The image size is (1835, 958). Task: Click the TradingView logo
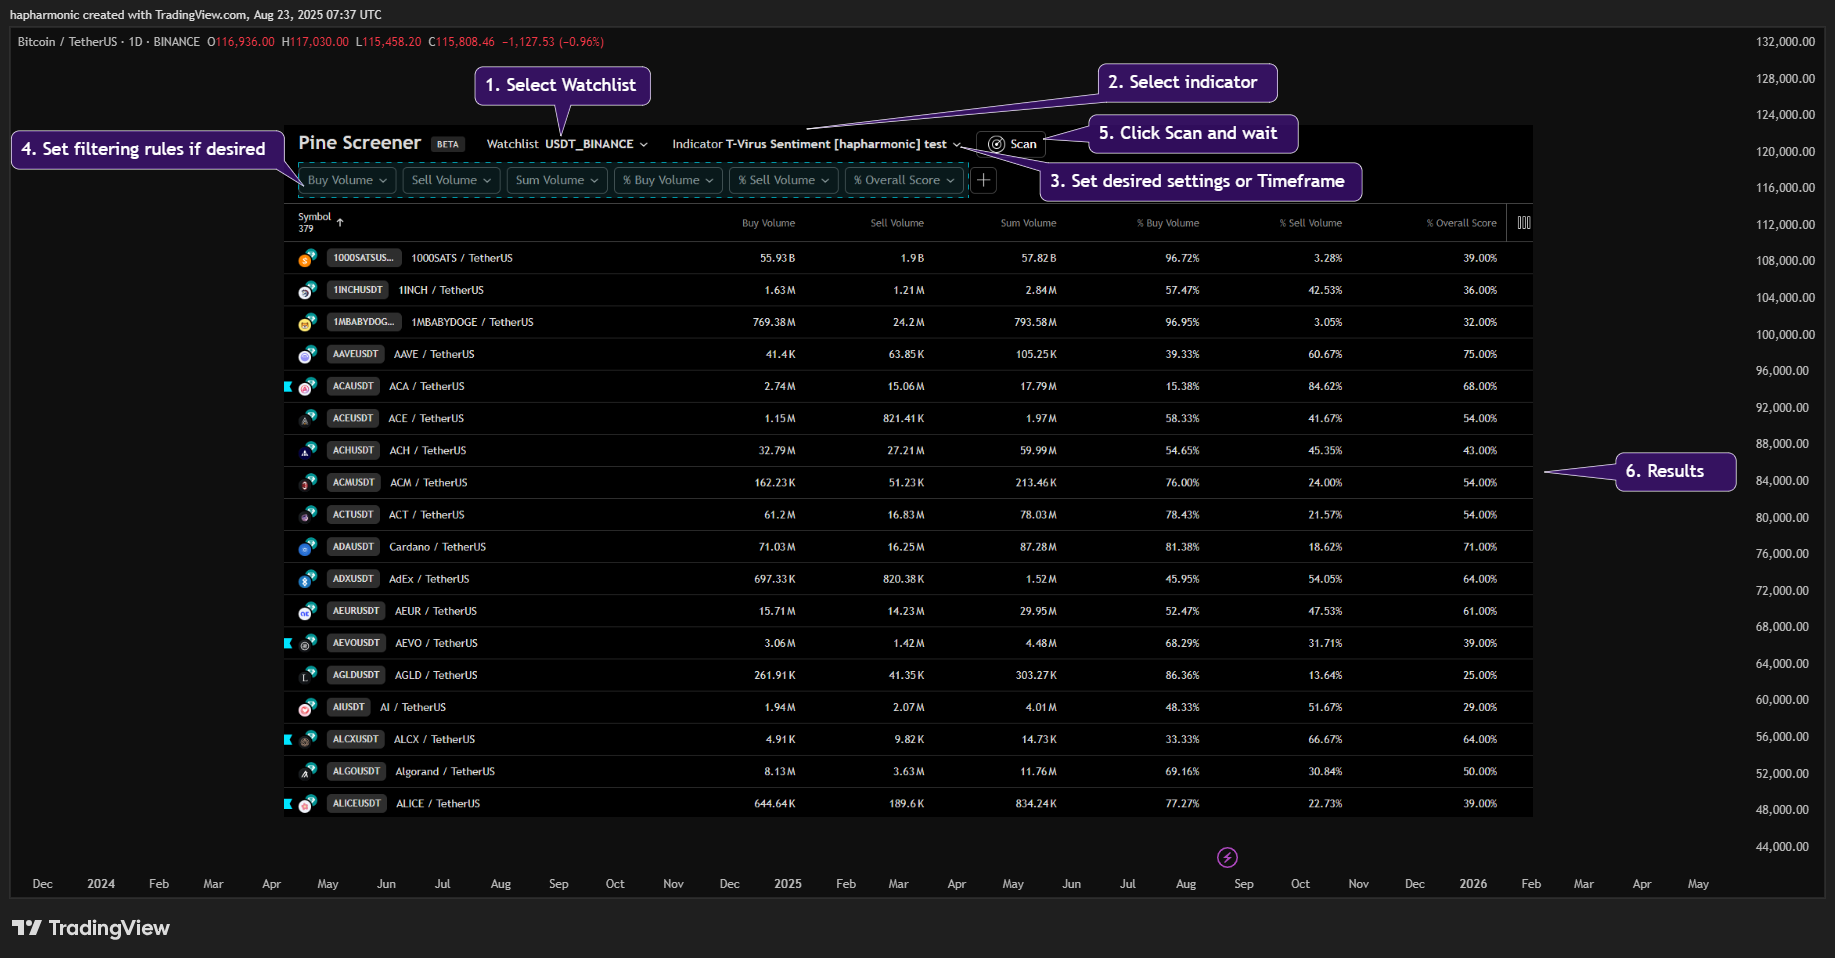[91, 928]
